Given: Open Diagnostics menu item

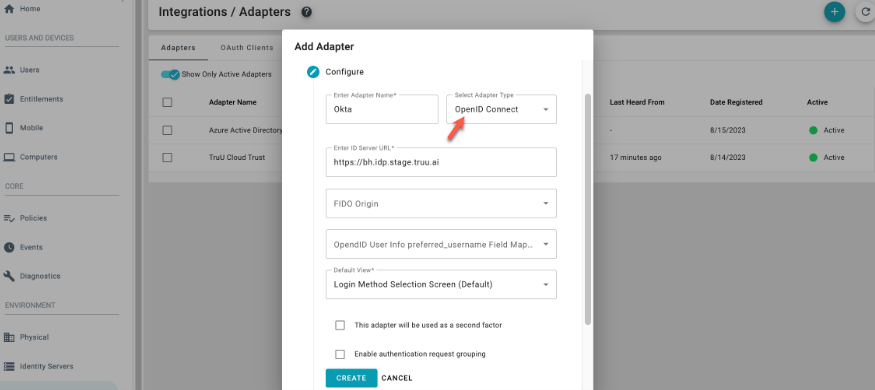Looking at the screenshot, I should 40,276.
